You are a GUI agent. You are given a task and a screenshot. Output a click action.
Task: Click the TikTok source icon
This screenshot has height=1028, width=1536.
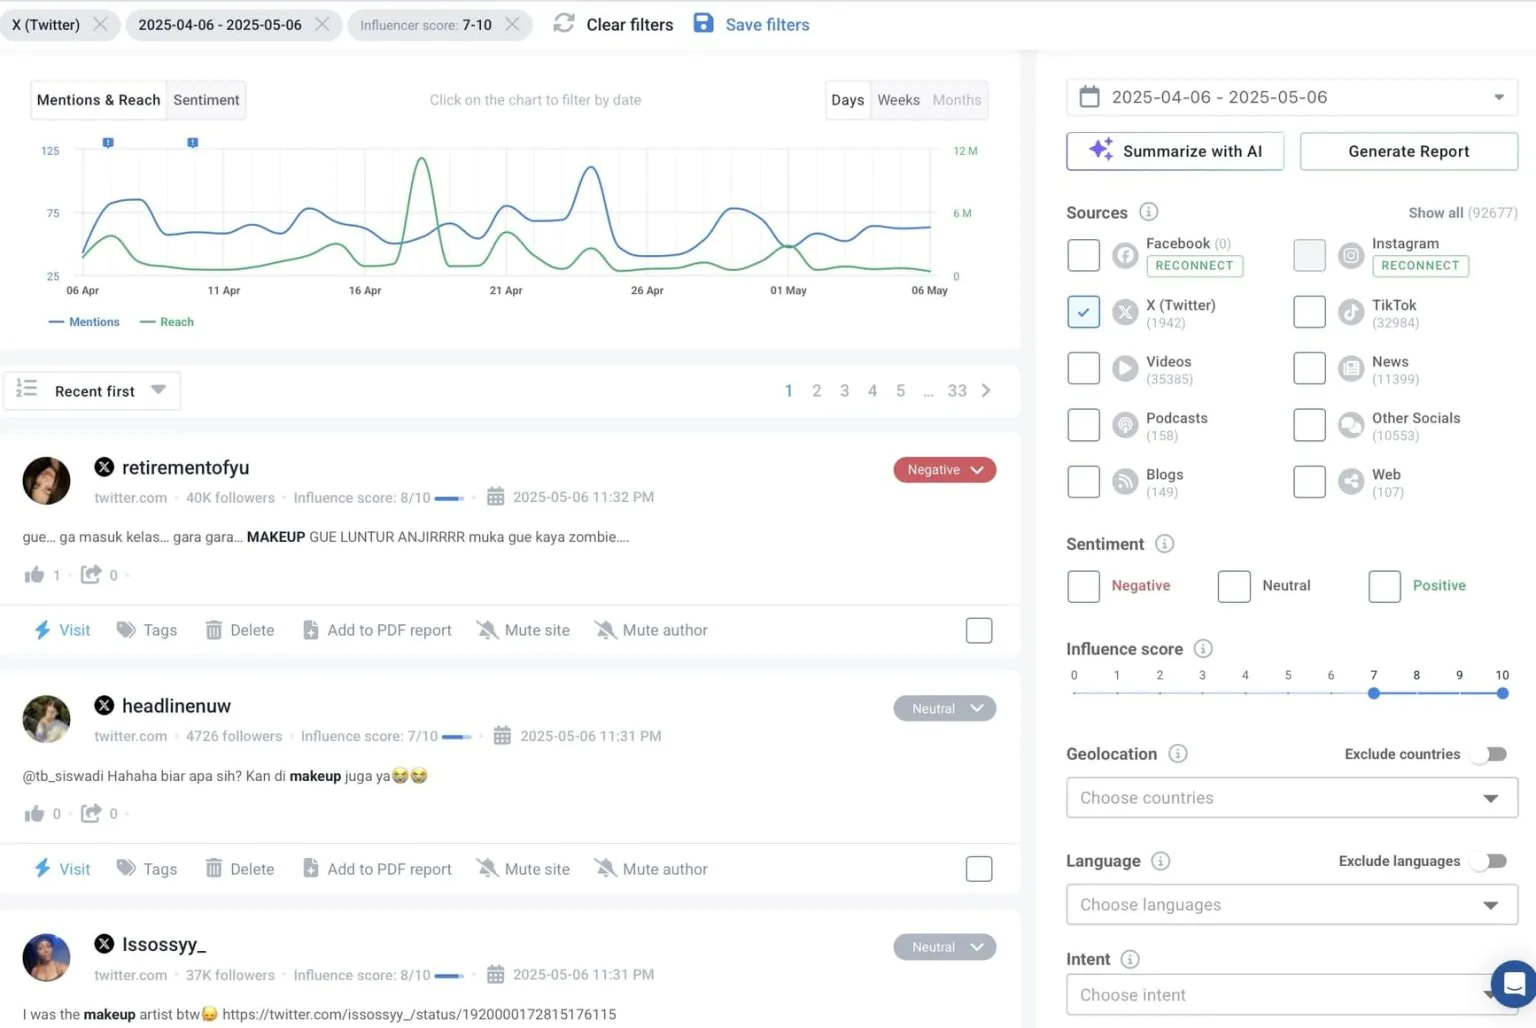[x=1351, y=311]
